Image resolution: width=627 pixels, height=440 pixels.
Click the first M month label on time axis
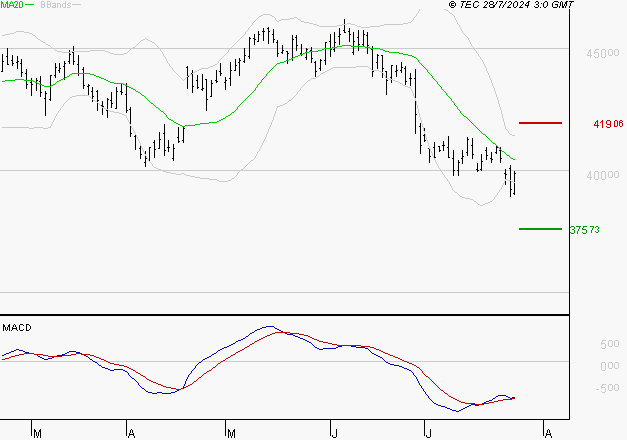tap(37, 434)
